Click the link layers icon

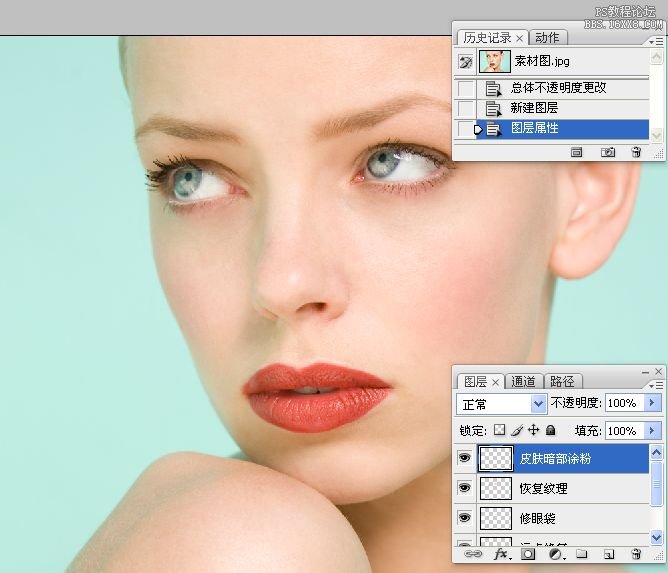click(x=473, y=554)
